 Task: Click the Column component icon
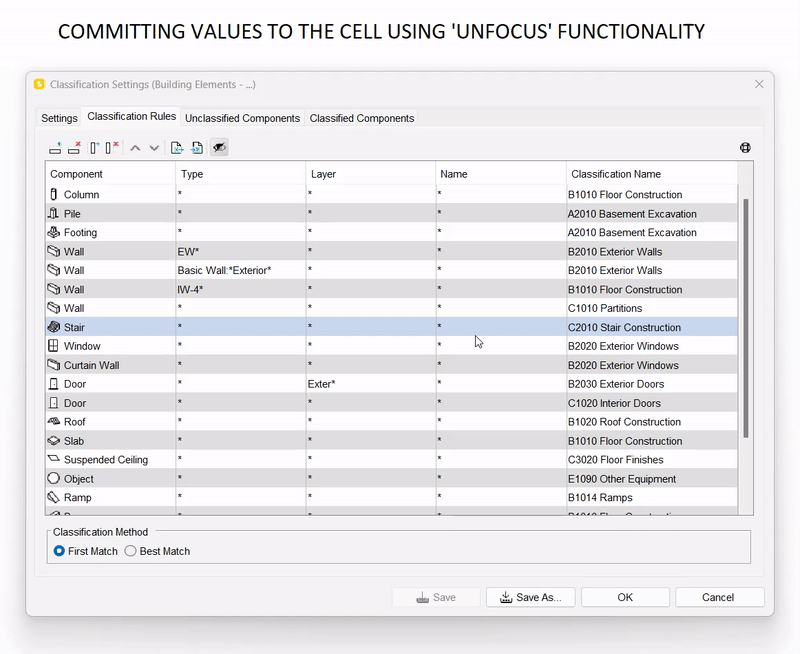pyautogui.click(x=54, y=194)
